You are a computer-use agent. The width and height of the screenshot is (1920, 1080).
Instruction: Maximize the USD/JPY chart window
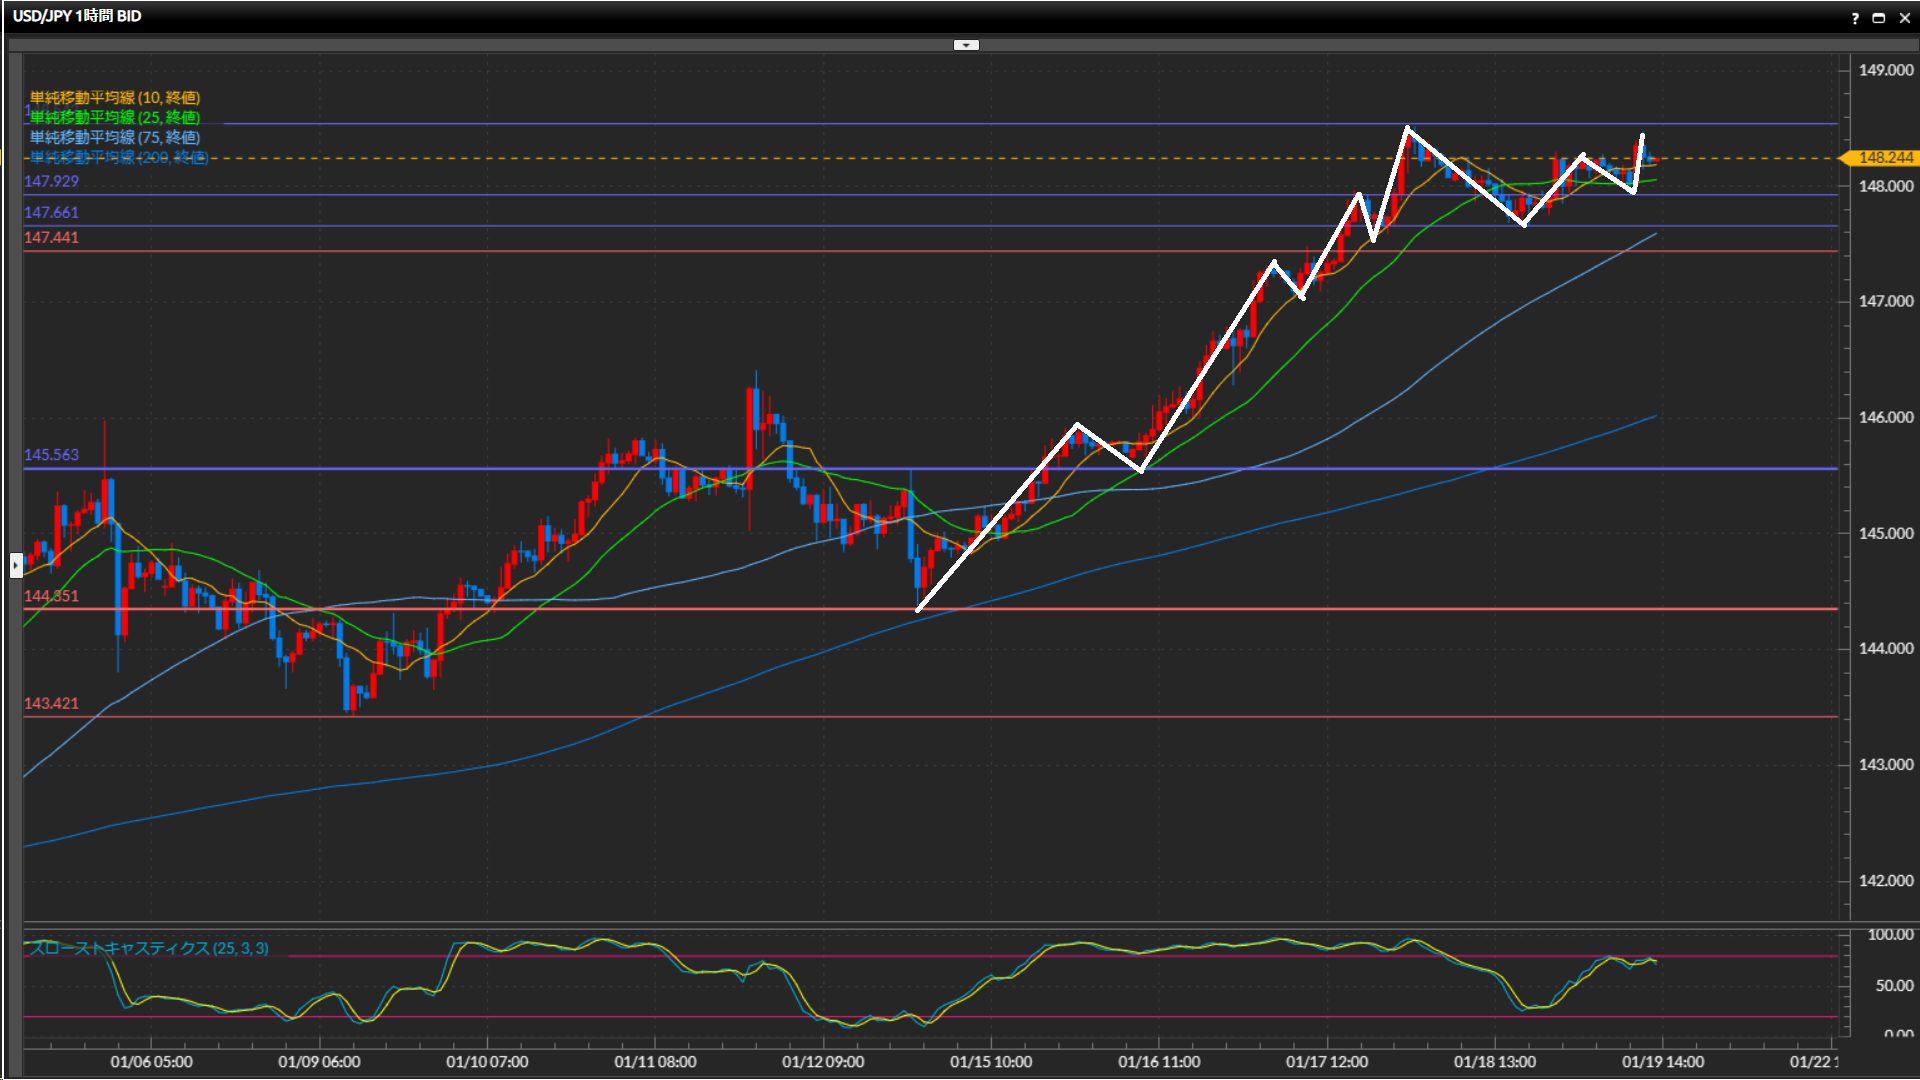coord(1879,18)
